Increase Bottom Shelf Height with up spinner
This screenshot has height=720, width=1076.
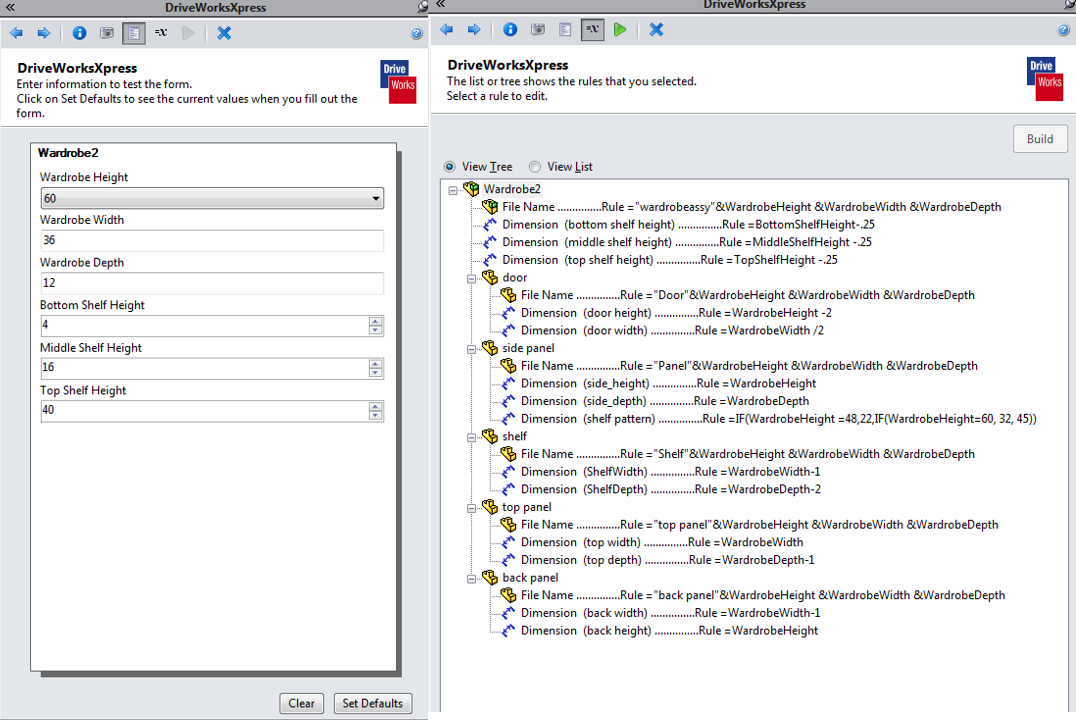point(375,321)
